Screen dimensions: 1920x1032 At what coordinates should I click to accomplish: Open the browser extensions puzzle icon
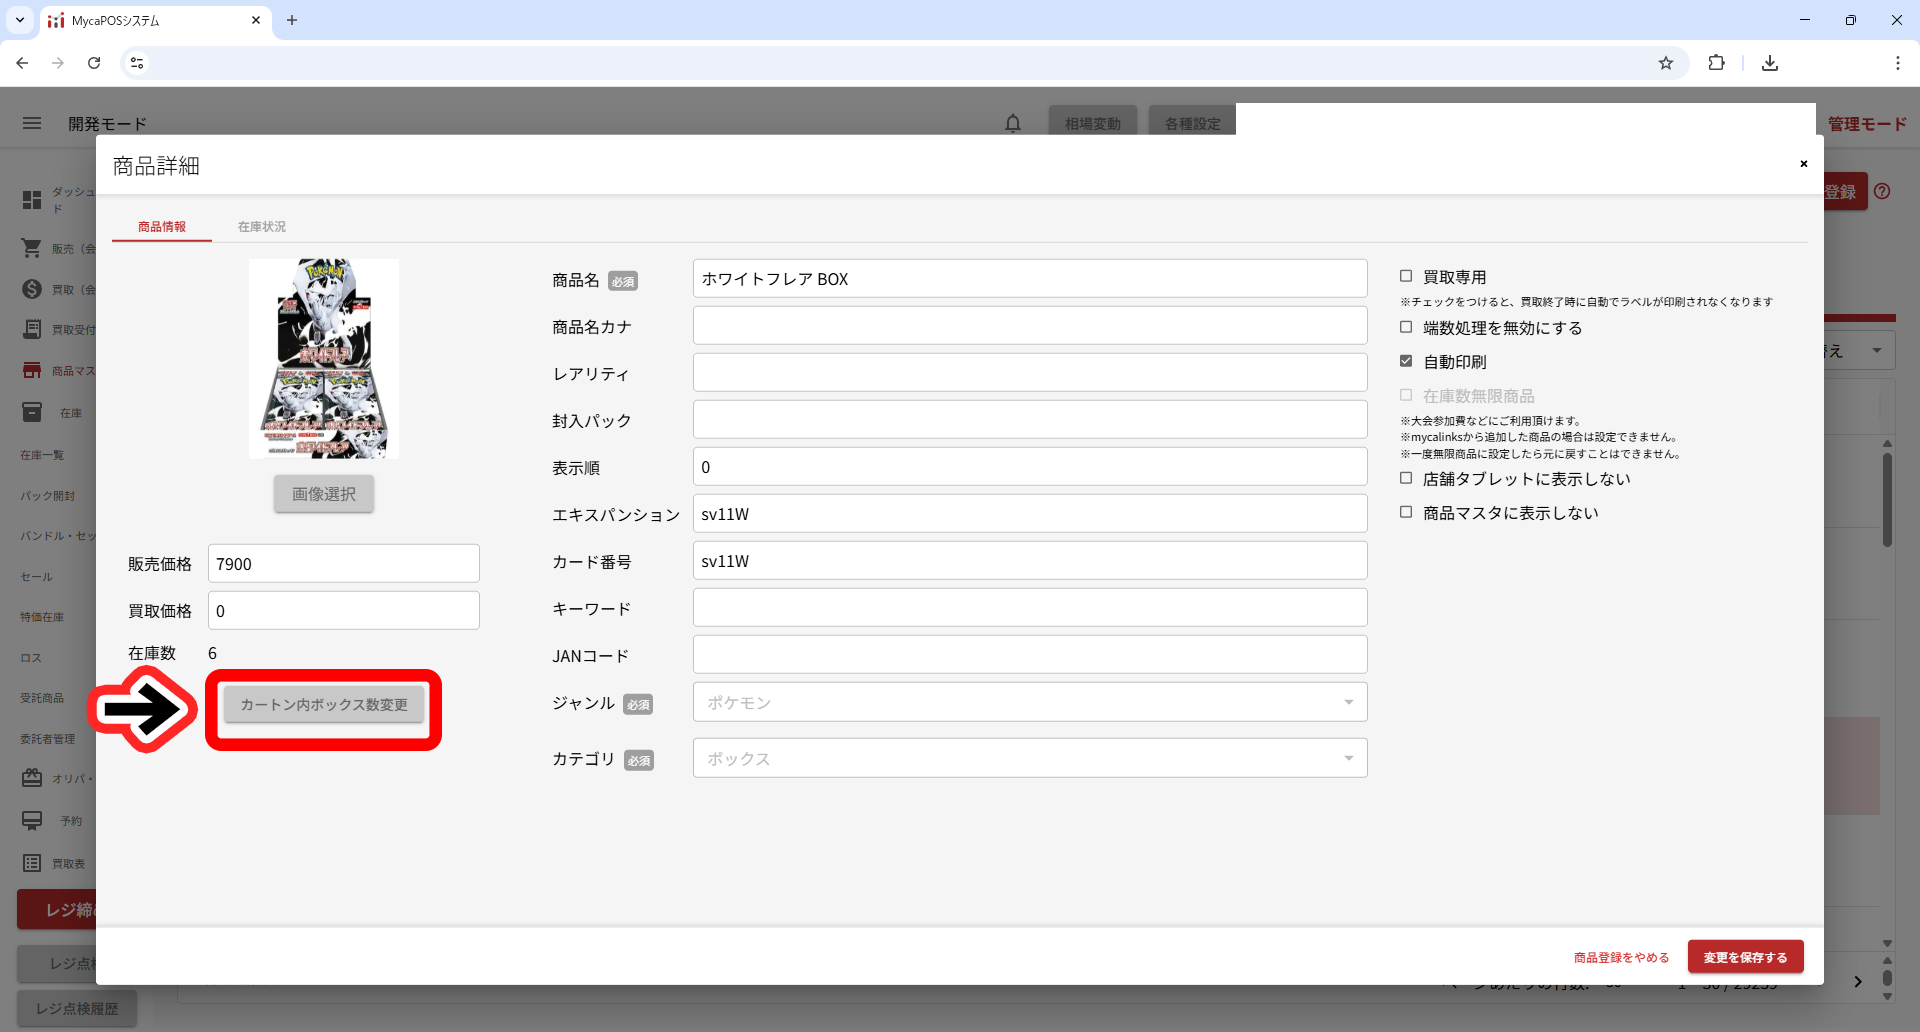(1716, 63)
